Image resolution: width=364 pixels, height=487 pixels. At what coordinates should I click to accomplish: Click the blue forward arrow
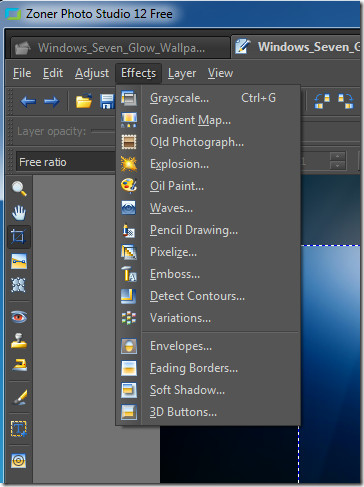click(x=52, y=101)
